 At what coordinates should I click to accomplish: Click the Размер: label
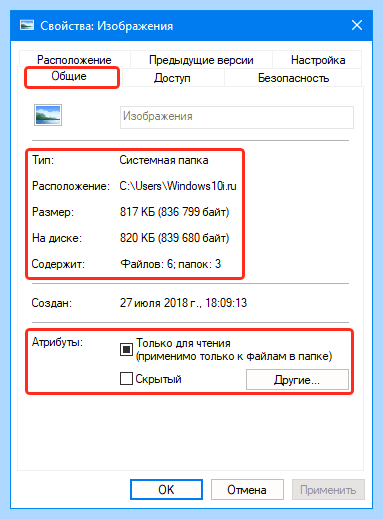[53, 212]
